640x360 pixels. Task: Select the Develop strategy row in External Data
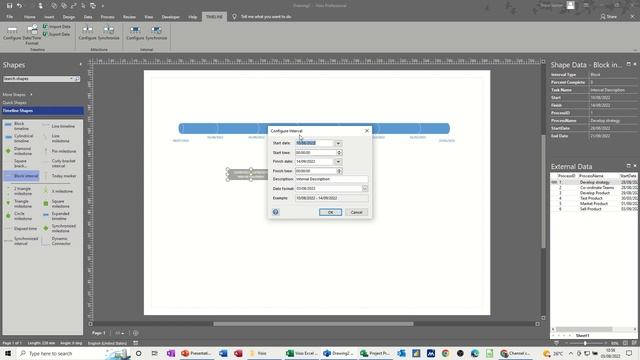point(594,182)
